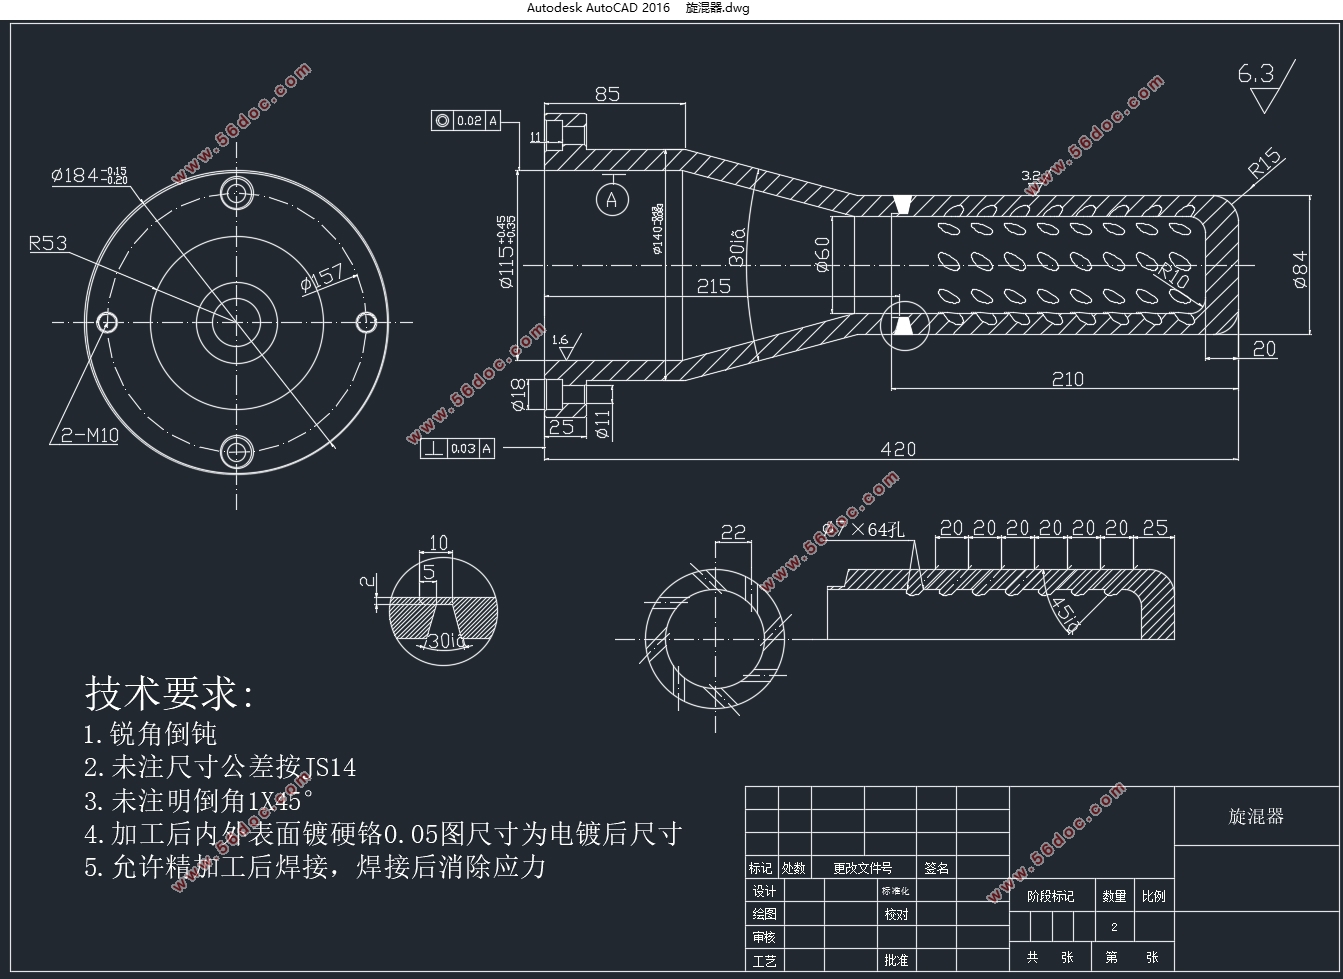The image size is (1343, 979).
Task: Click the 1.6 surface roughness symbol
Action: (561, 345)
